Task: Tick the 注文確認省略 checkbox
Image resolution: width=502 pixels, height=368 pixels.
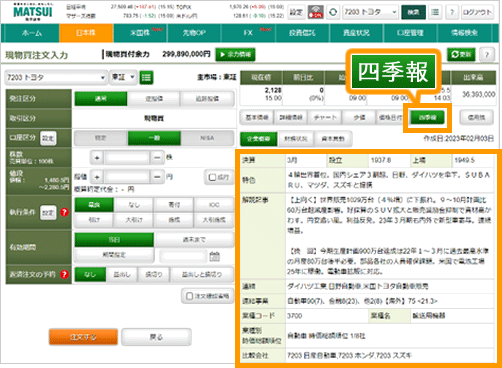Action: pos(208,296)
